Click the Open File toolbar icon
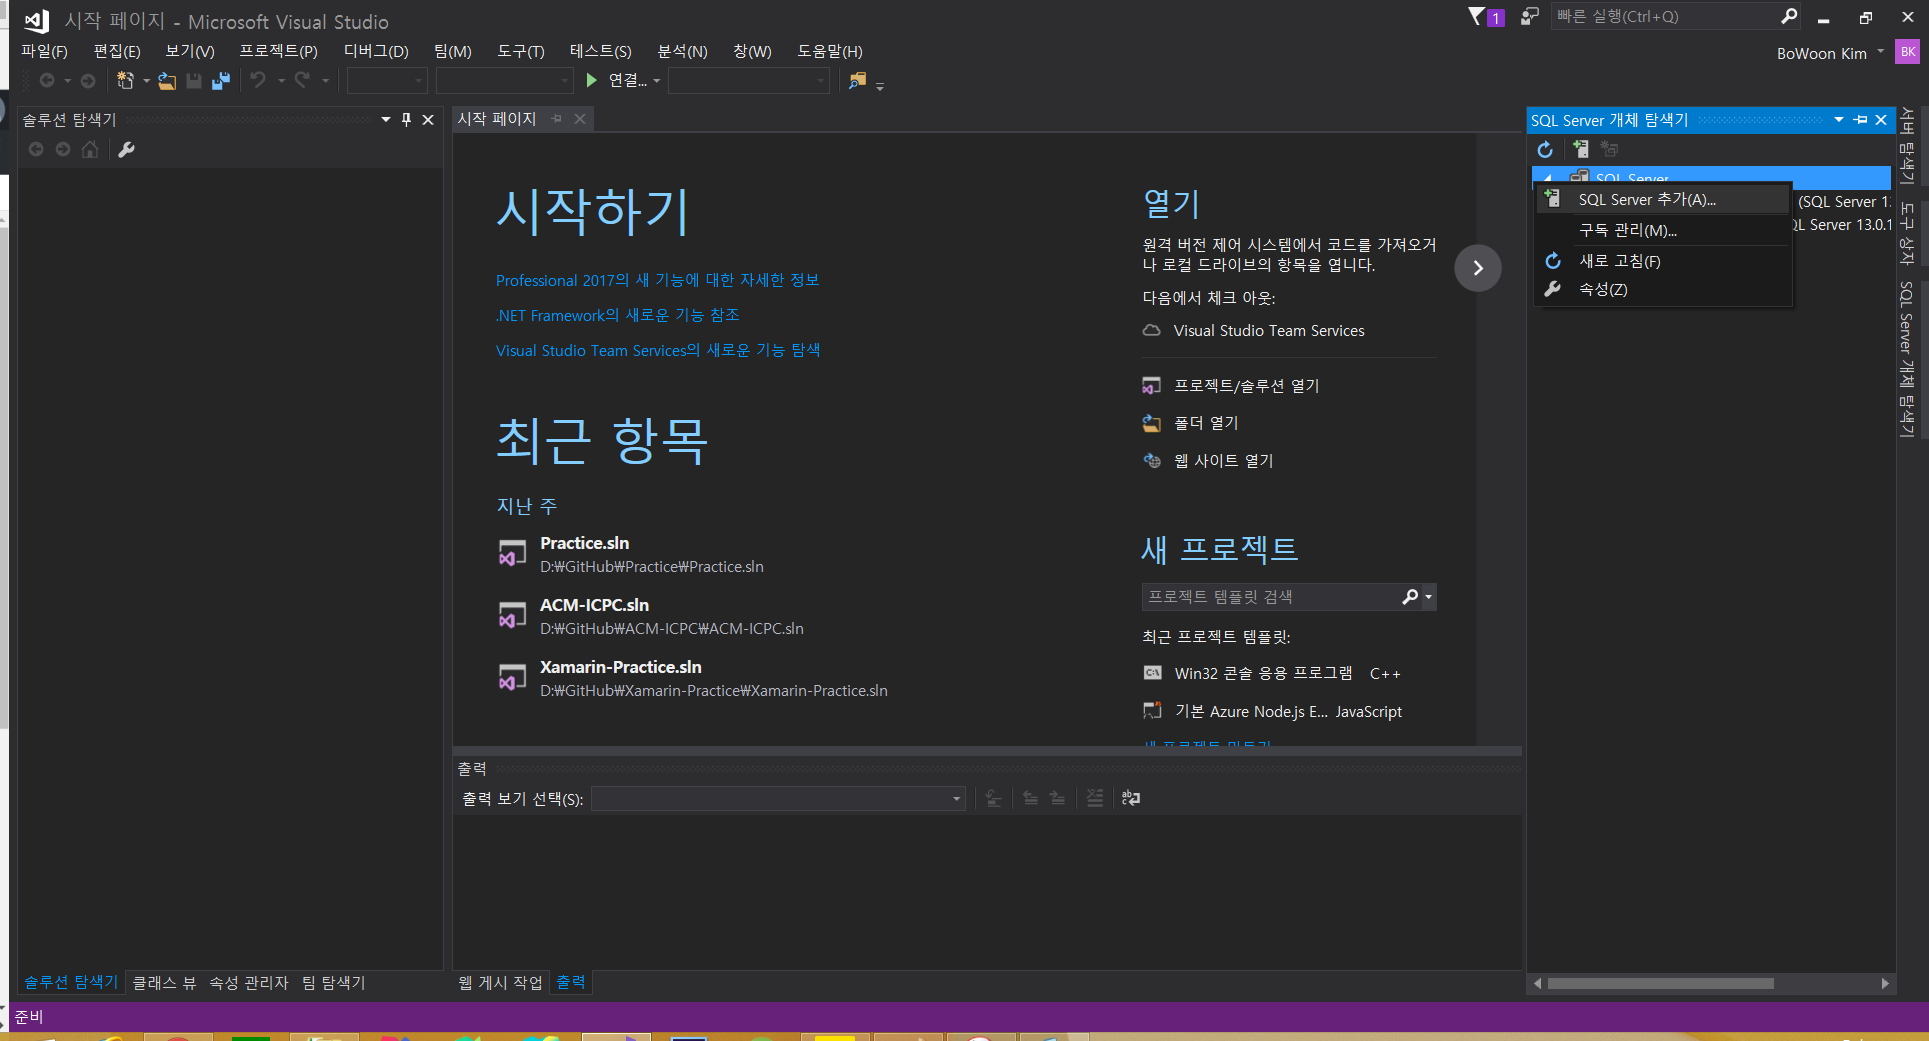This screenshot has width=1929, height=1041. coord(167,80)
